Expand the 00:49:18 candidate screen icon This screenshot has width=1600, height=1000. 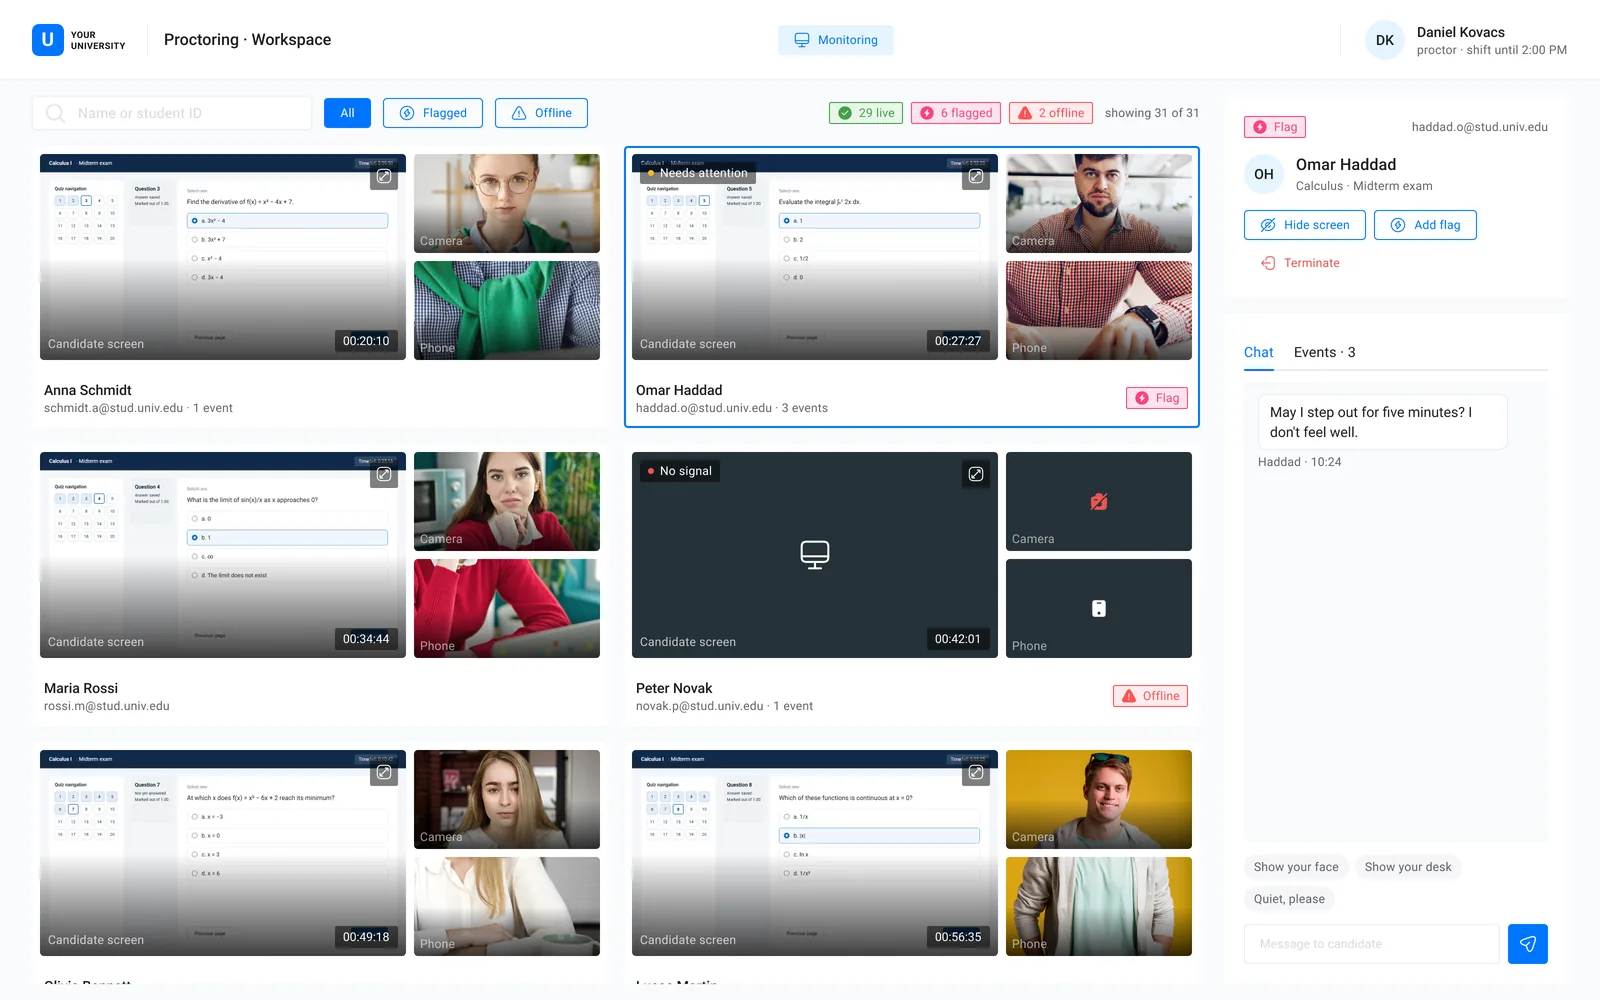click(x=384, y=772)
